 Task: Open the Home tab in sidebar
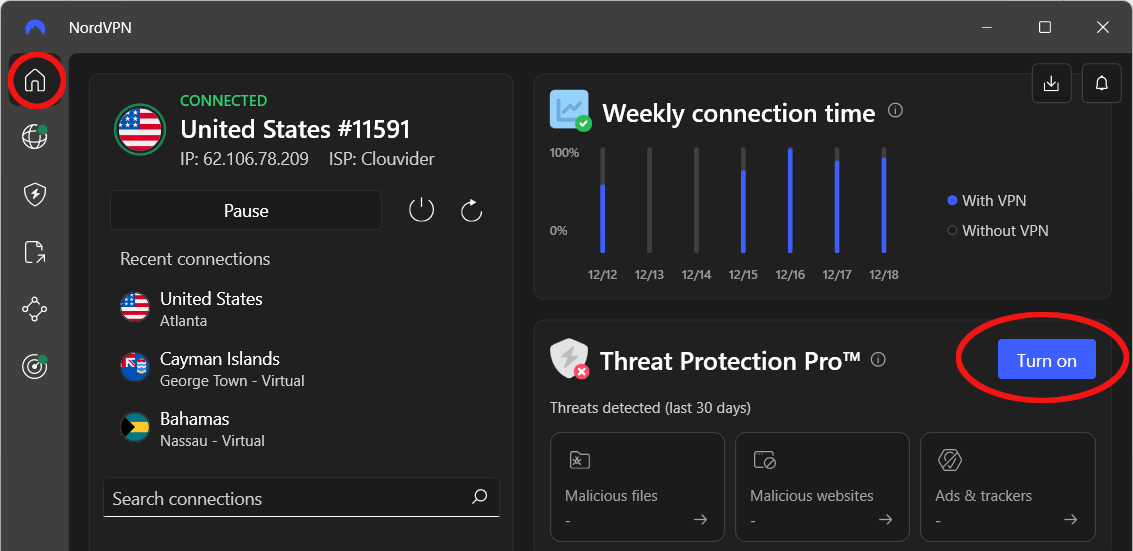35,80
